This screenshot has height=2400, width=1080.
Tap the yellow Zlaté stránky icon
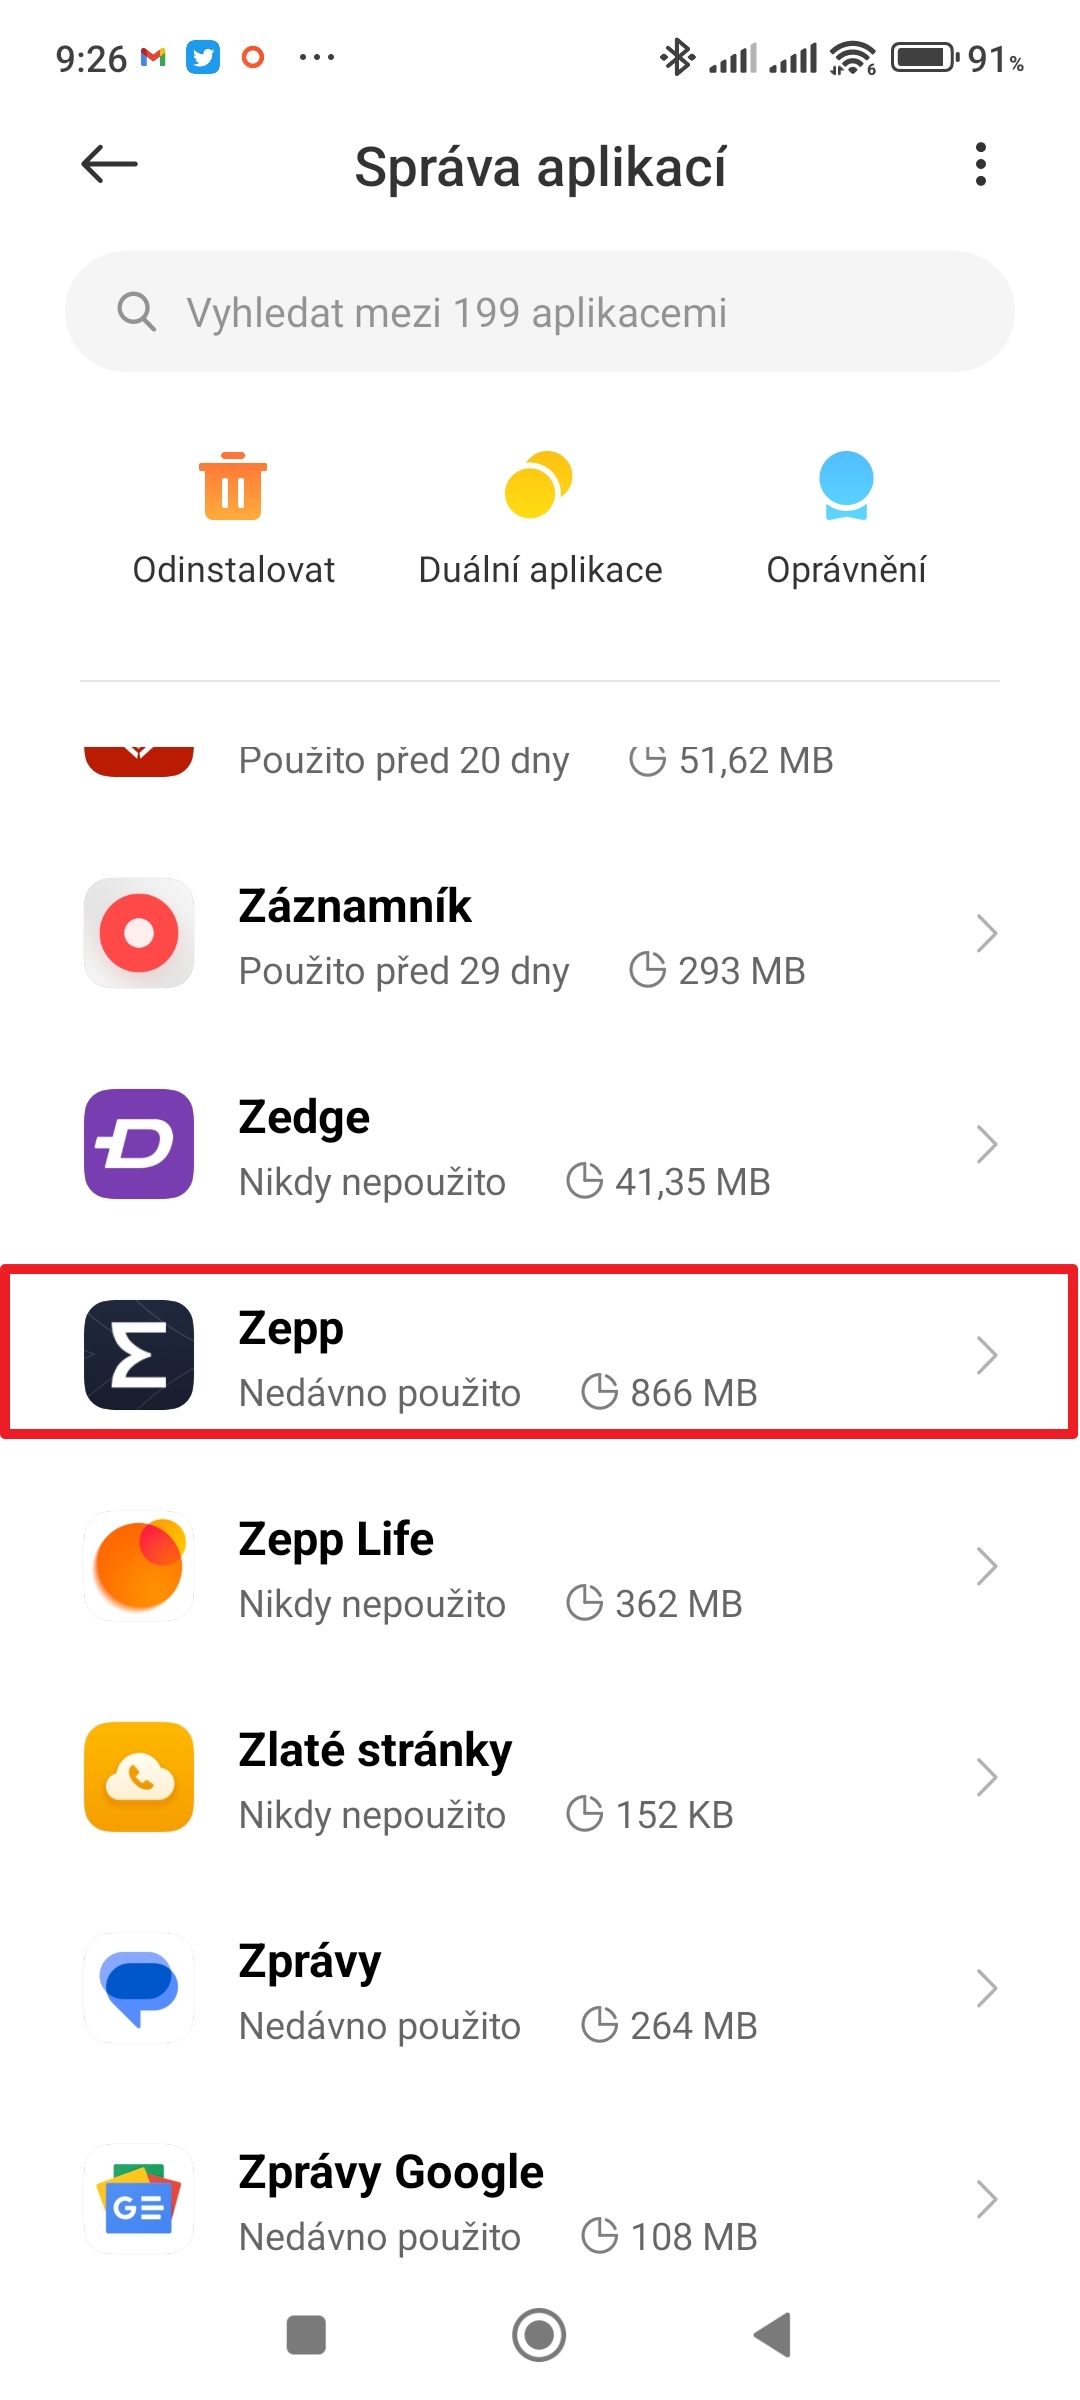tap(139, 1777)
